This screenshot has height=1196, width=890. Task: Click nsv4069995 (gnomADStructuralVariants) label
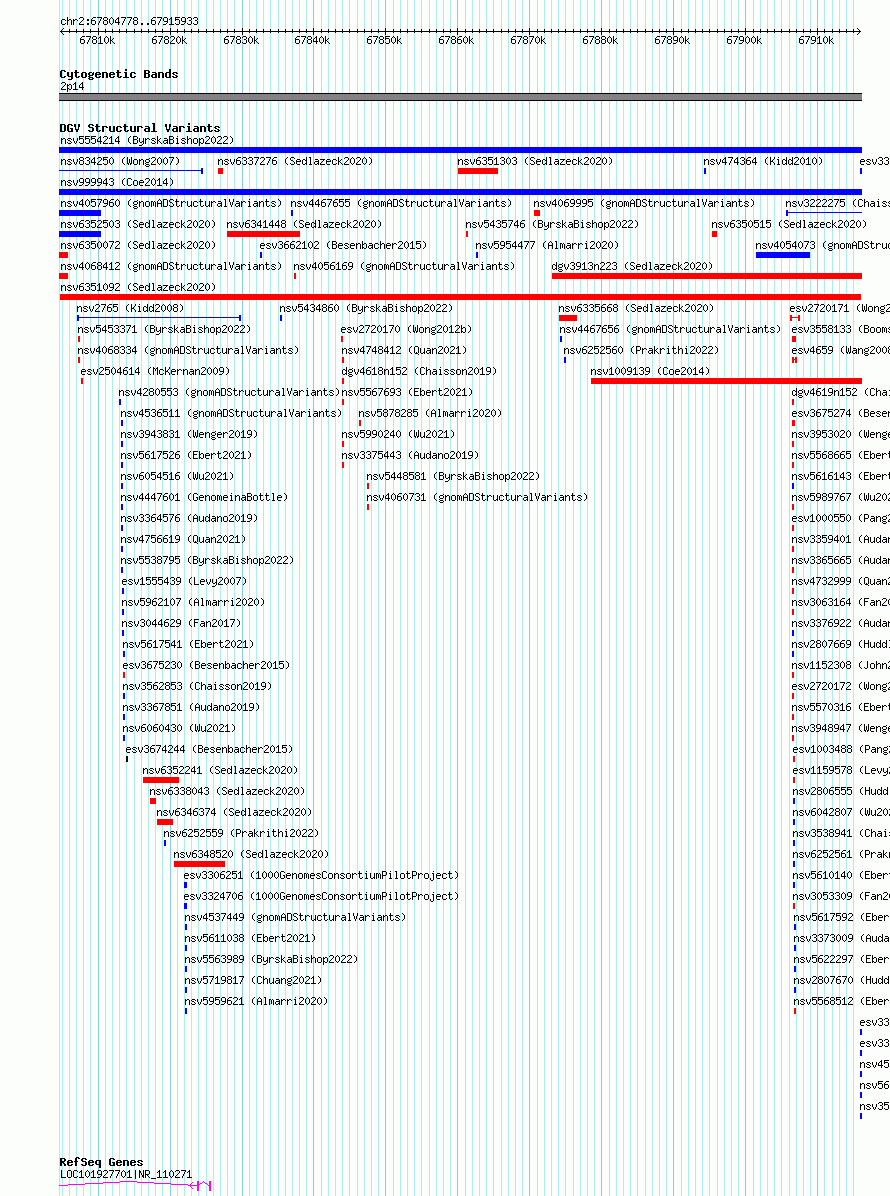[x=644, y=203]
